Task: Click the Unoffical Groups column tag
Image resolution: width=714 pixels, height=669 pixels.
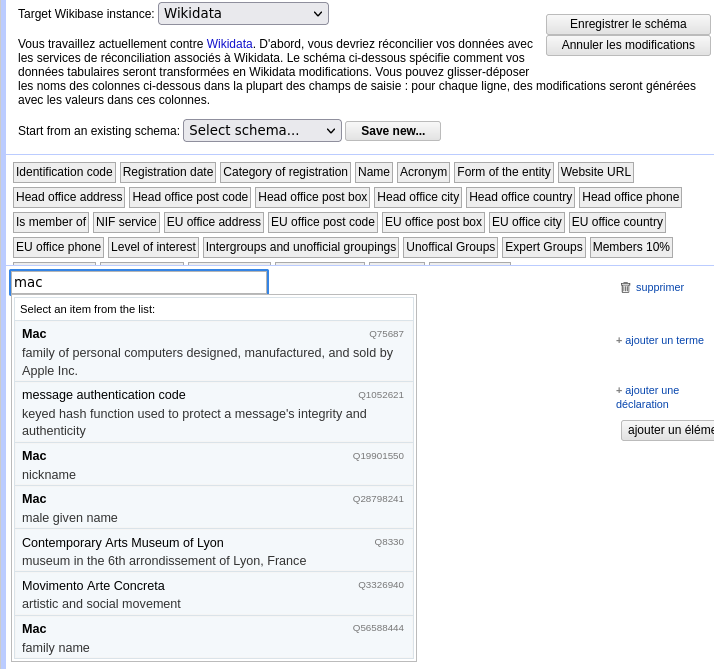Action: (450, 247)
